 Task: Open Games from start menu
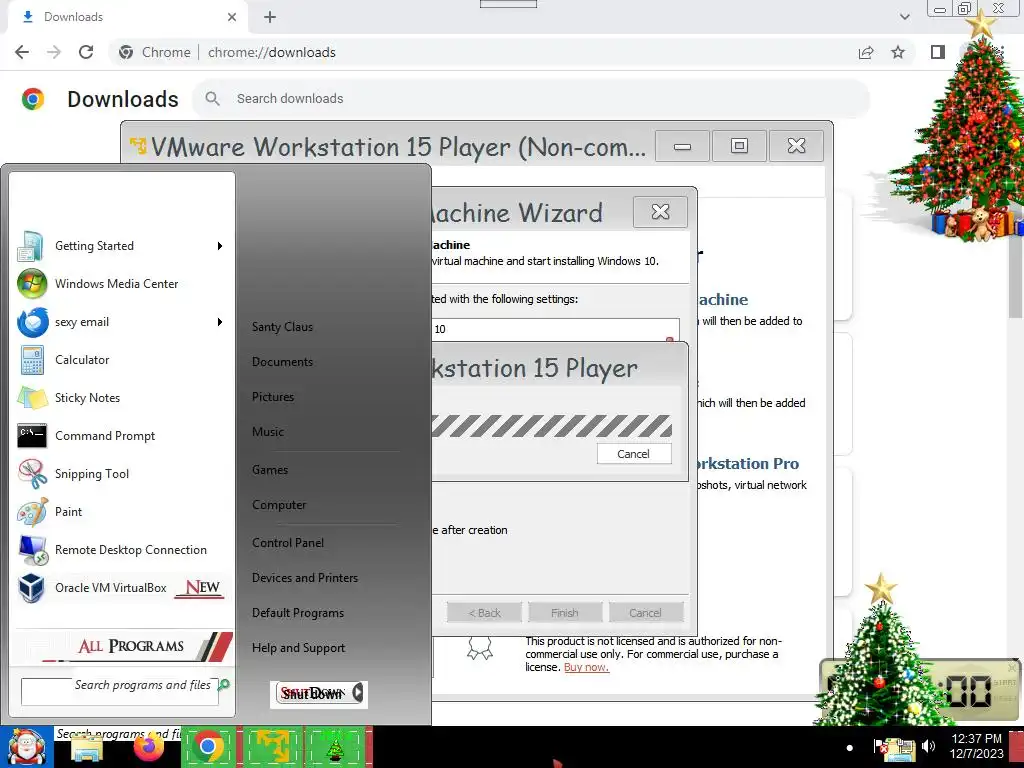(270, 470)
